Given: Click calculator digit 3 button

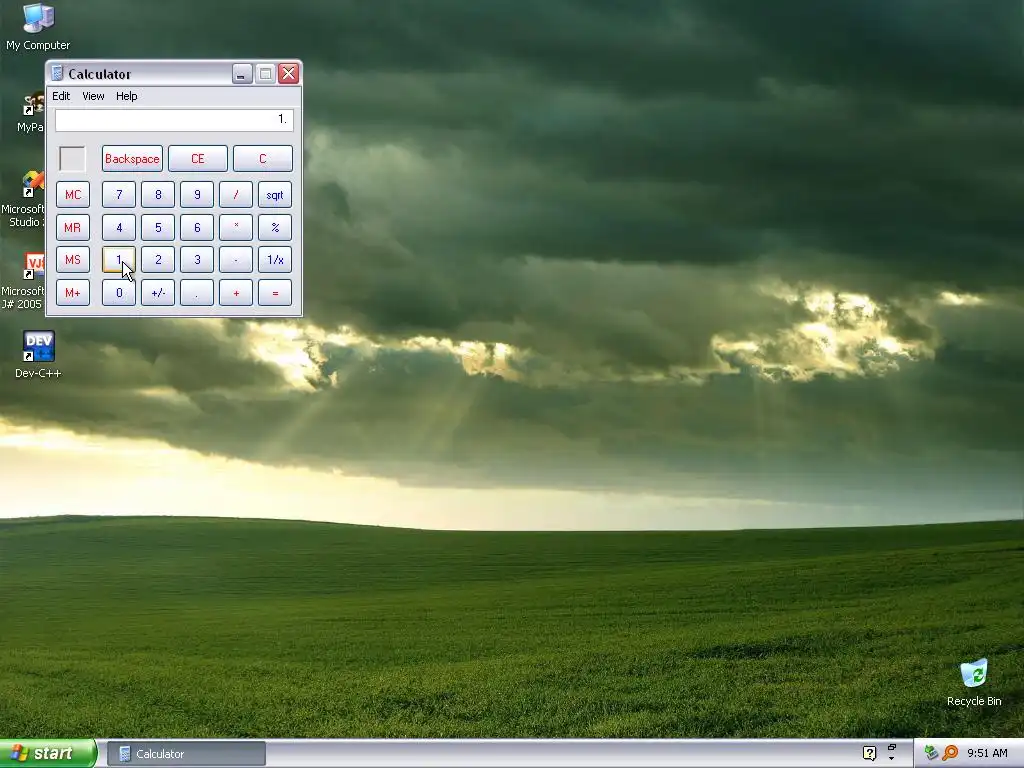Looking at the screenshot, I should click(x=197, y=259).
